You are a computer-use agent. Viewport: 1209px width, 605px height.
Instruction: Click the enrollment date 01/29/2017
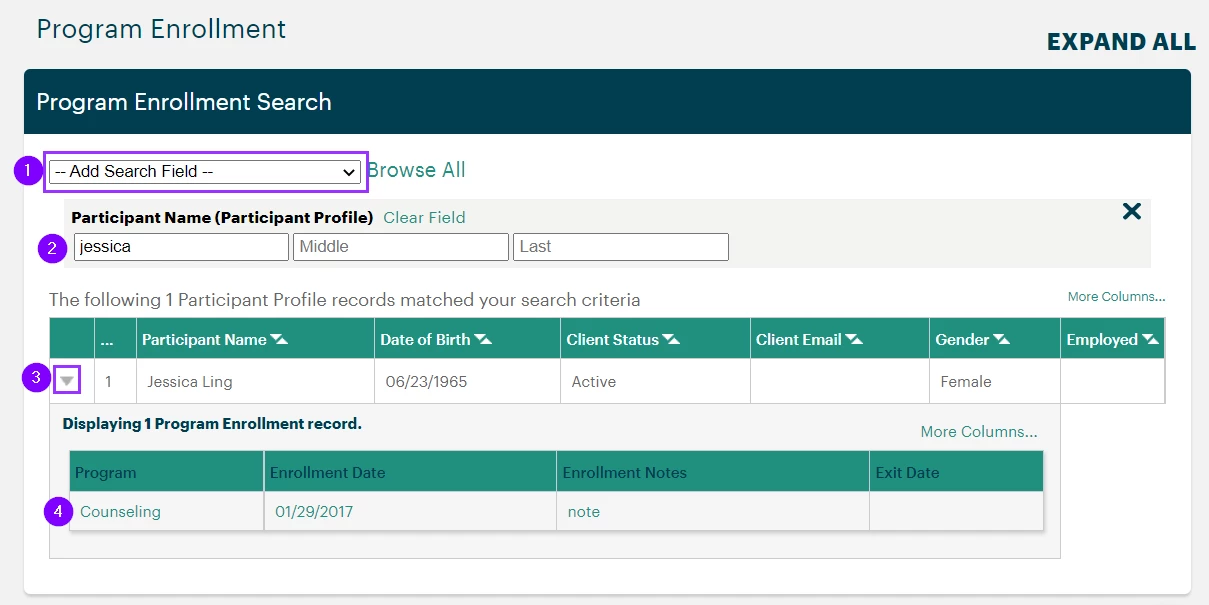coord(314,512)
